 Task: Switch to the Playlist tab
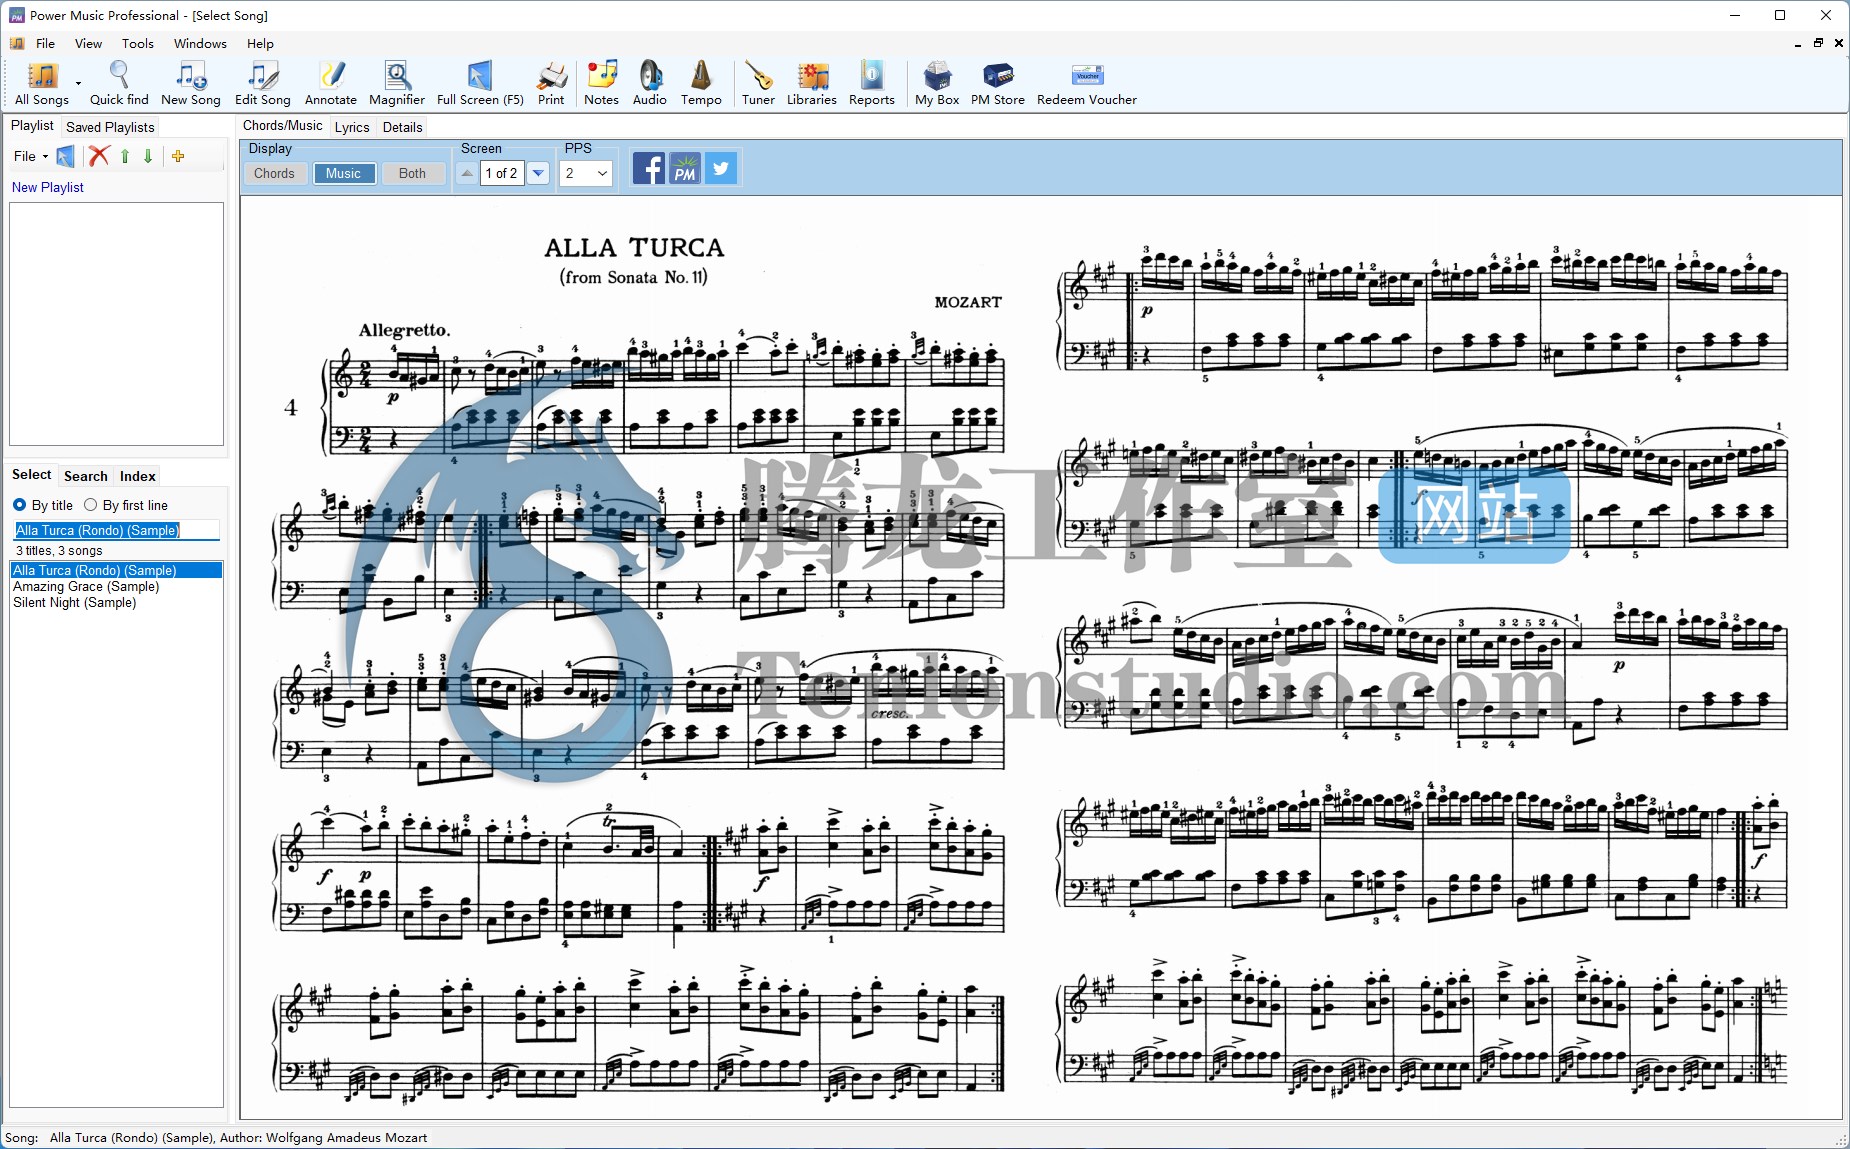coord(32,126)
